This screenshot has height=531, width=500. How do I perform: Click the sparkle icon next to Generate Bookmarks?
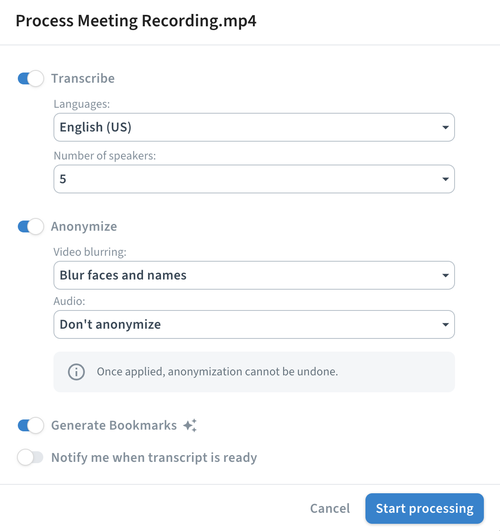tap(190, 425)
